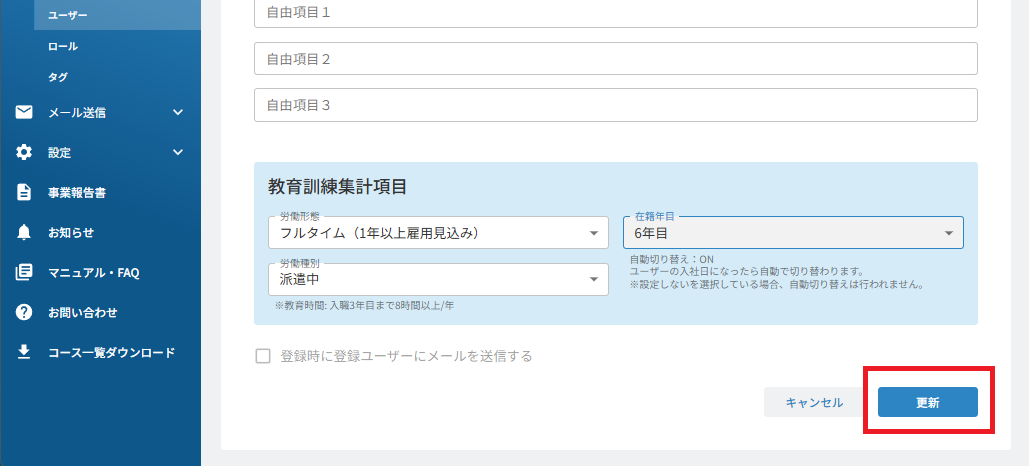Focus the 自由項目3 input field

pyautogui.click(x=616, y=105)
